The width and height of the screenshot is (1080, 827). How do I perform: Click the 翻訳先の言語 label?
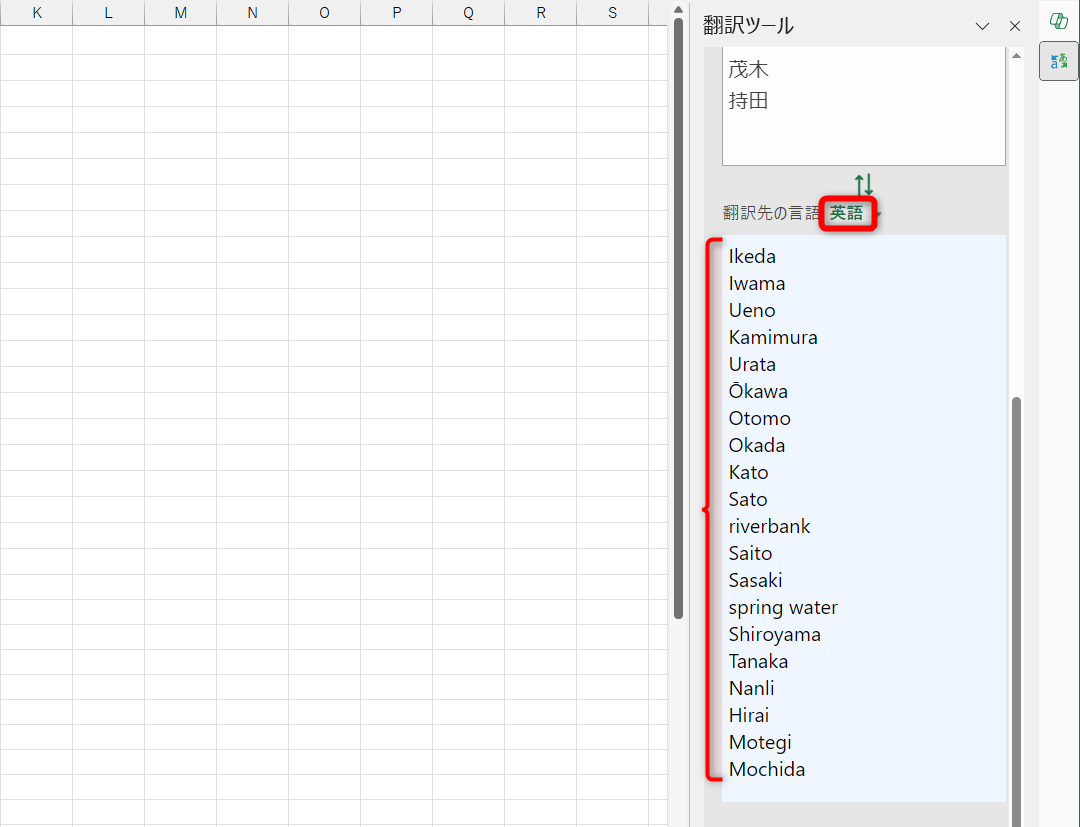pos(771,213)
